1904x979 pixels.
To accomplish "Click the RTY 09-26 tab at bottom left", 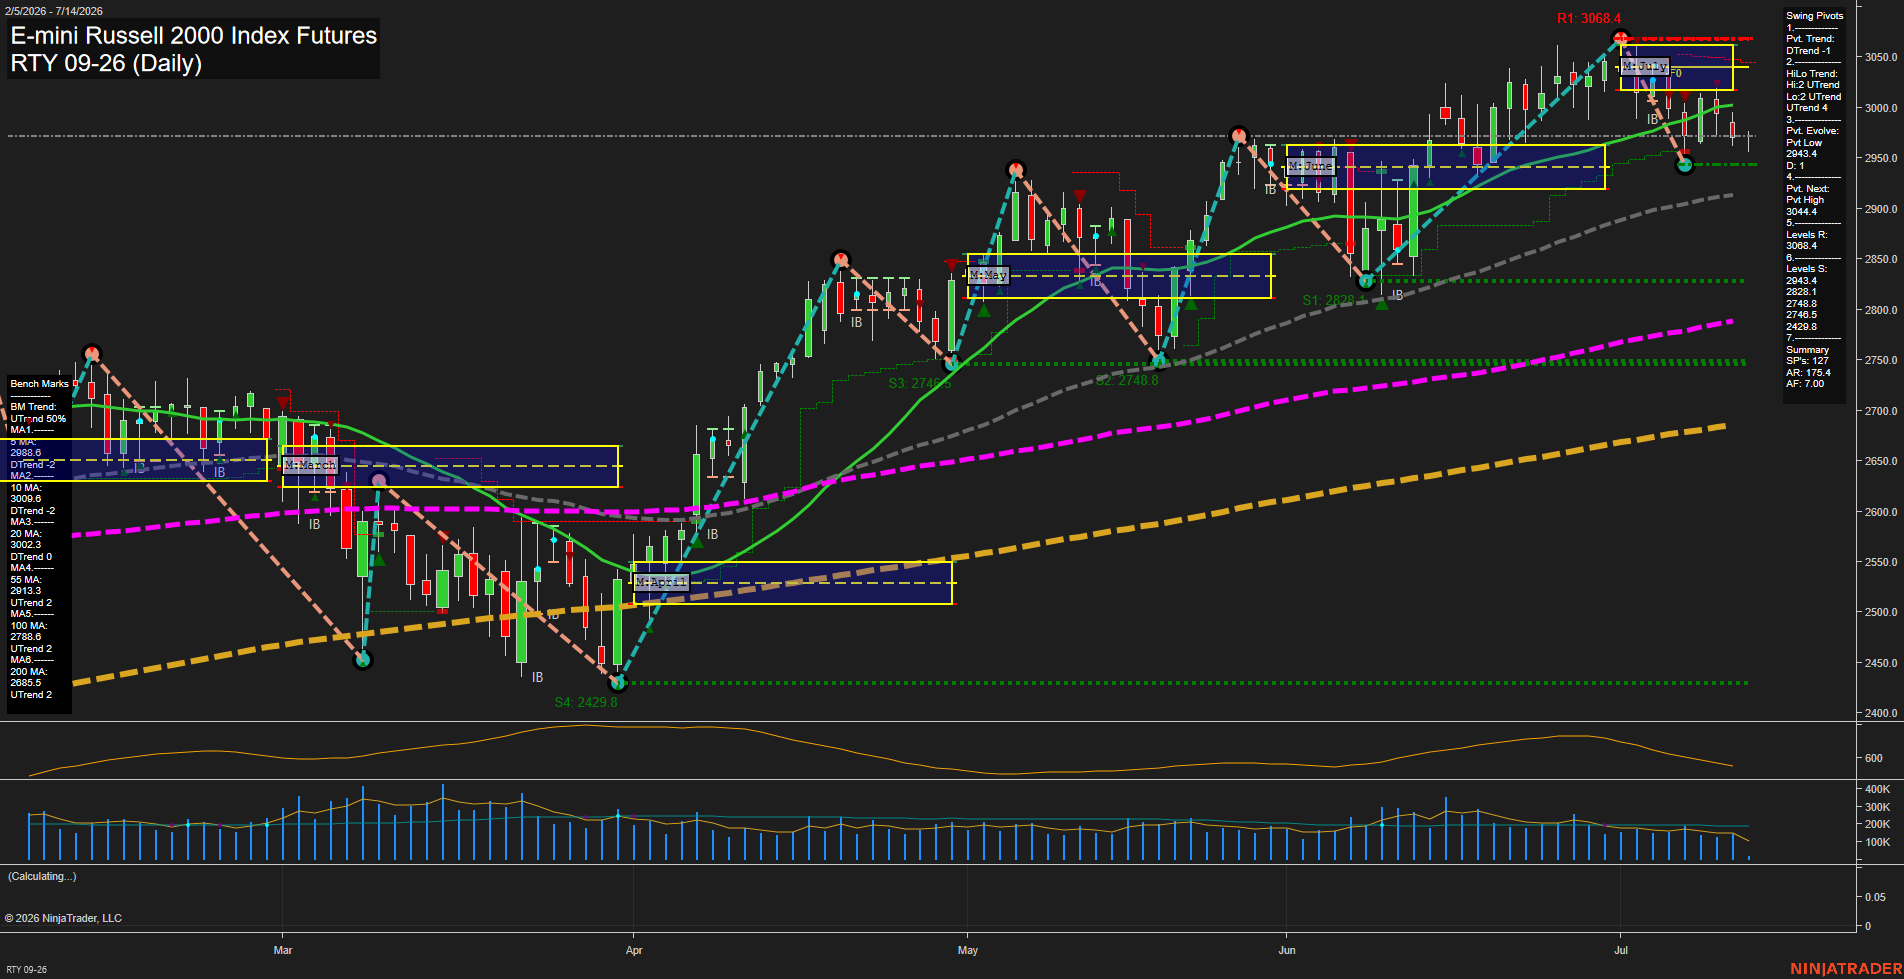I will click(26, 970).
